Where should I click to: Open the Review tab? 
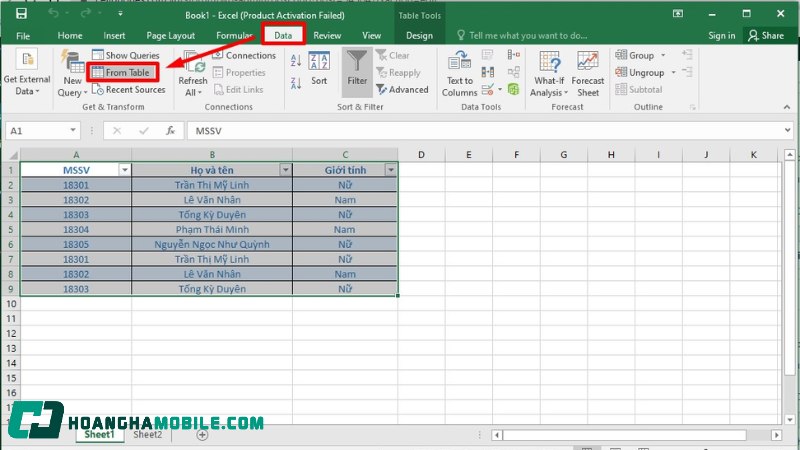327,36
